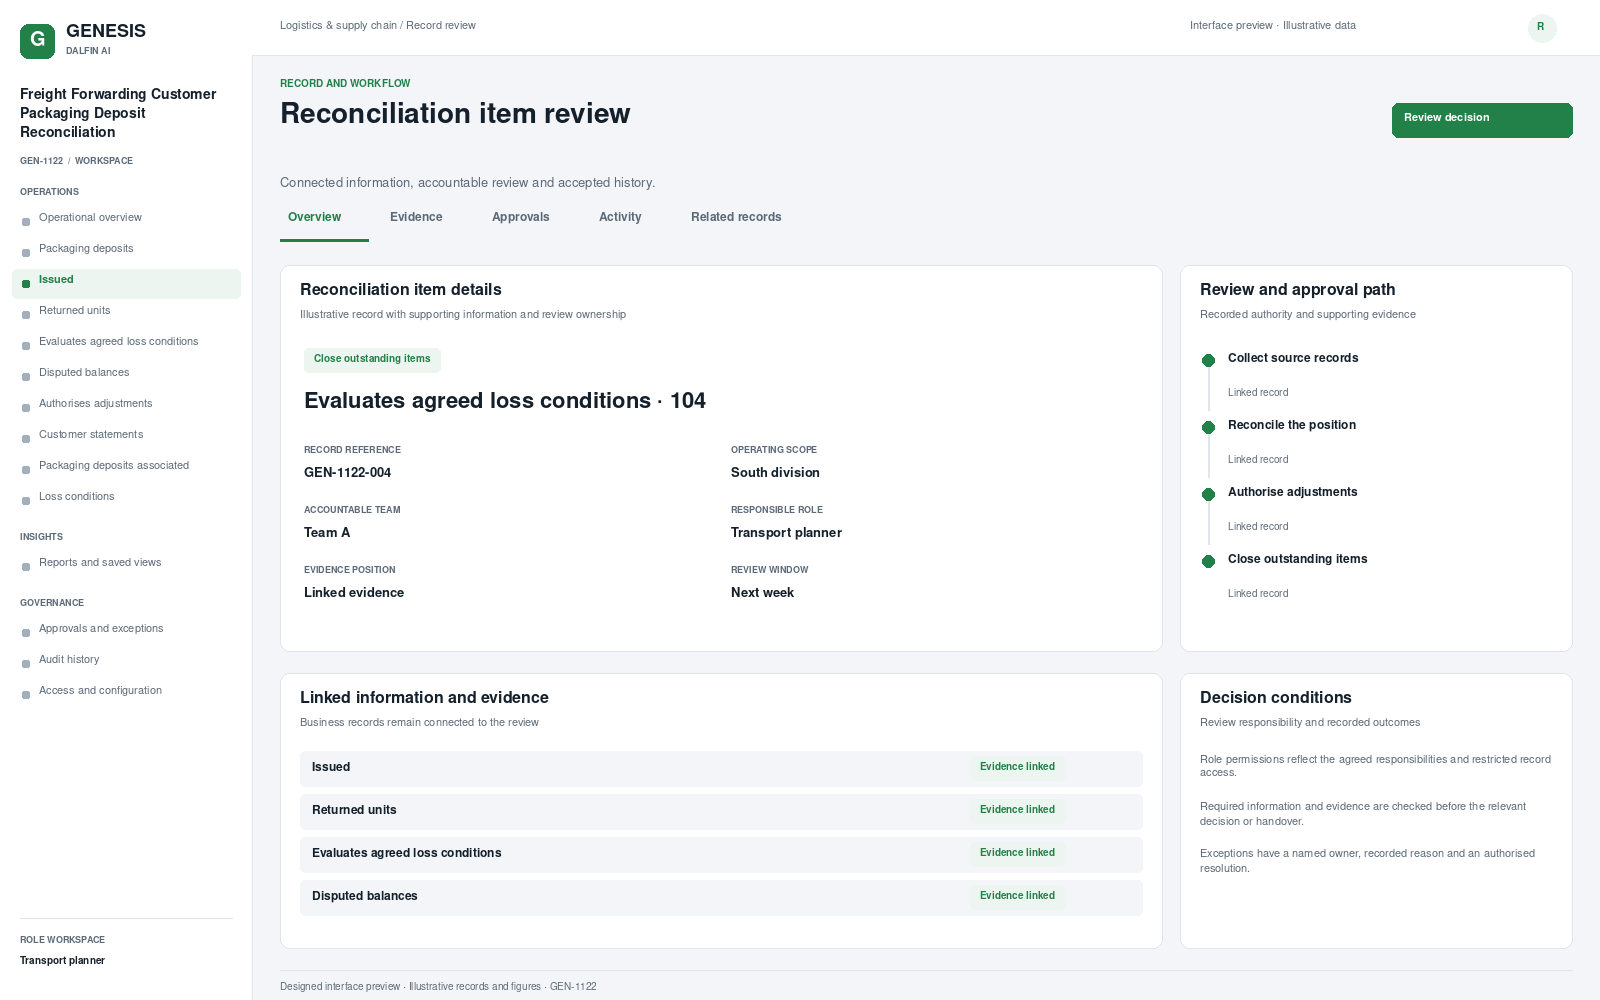Image resolution: width=1600 pixels, height=1000 pixels.
Task: Click the Review decision button
Action: [x=1482, y=120]
